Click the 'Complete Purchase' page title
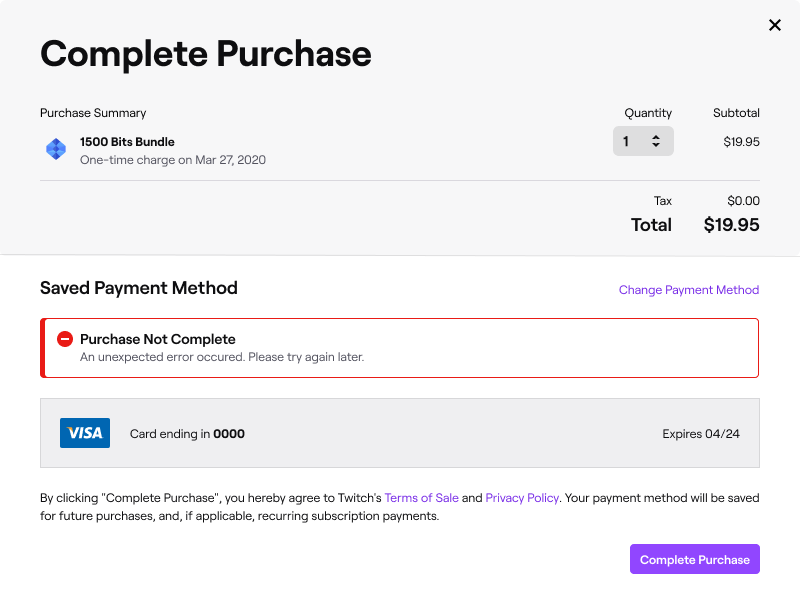Image resolution: width=801 pixels, height=604 pixels. 206,54
